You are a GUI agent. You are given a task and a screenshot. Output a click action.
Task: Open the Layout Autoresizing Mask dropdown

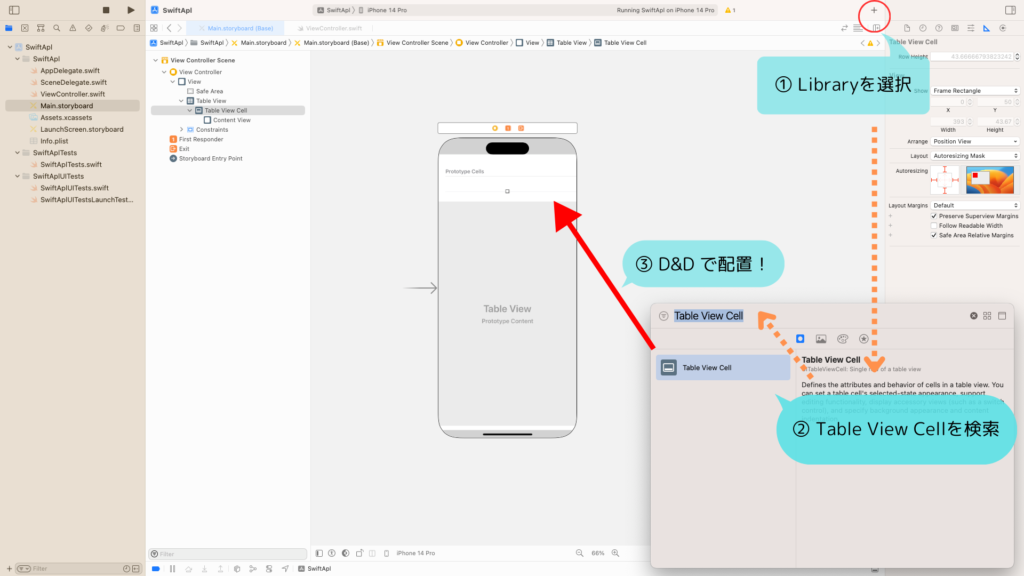click(x=975, y=156)
